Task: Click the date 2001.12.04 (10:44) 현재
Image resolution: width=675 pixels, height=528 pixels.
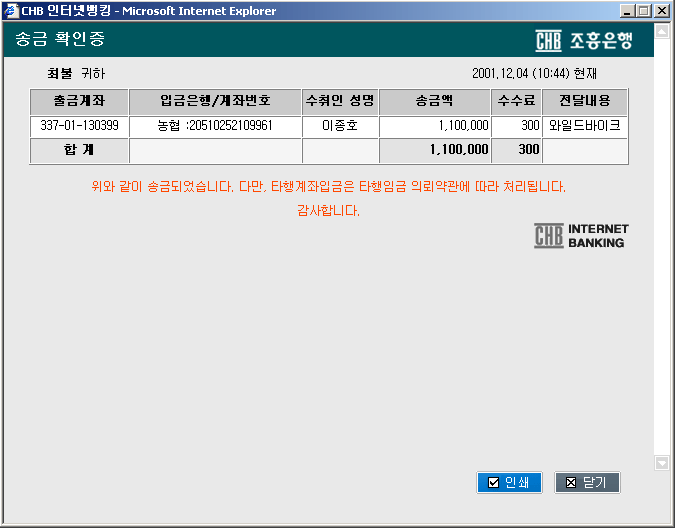Action: click(534, 74)
